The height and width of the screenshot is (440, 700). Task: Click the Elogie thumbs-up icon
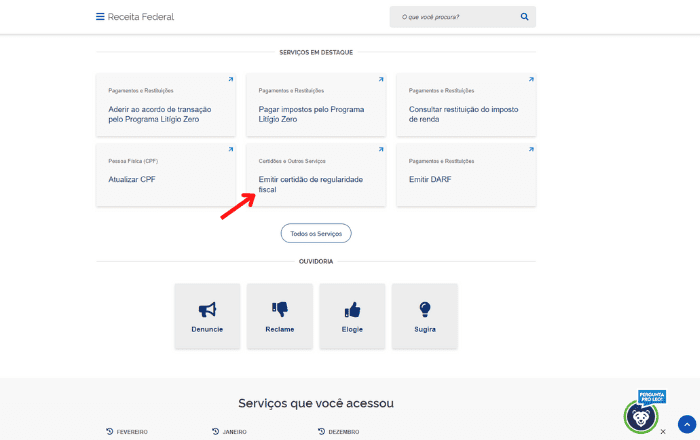pyautogui.click(x=352, y=310)
